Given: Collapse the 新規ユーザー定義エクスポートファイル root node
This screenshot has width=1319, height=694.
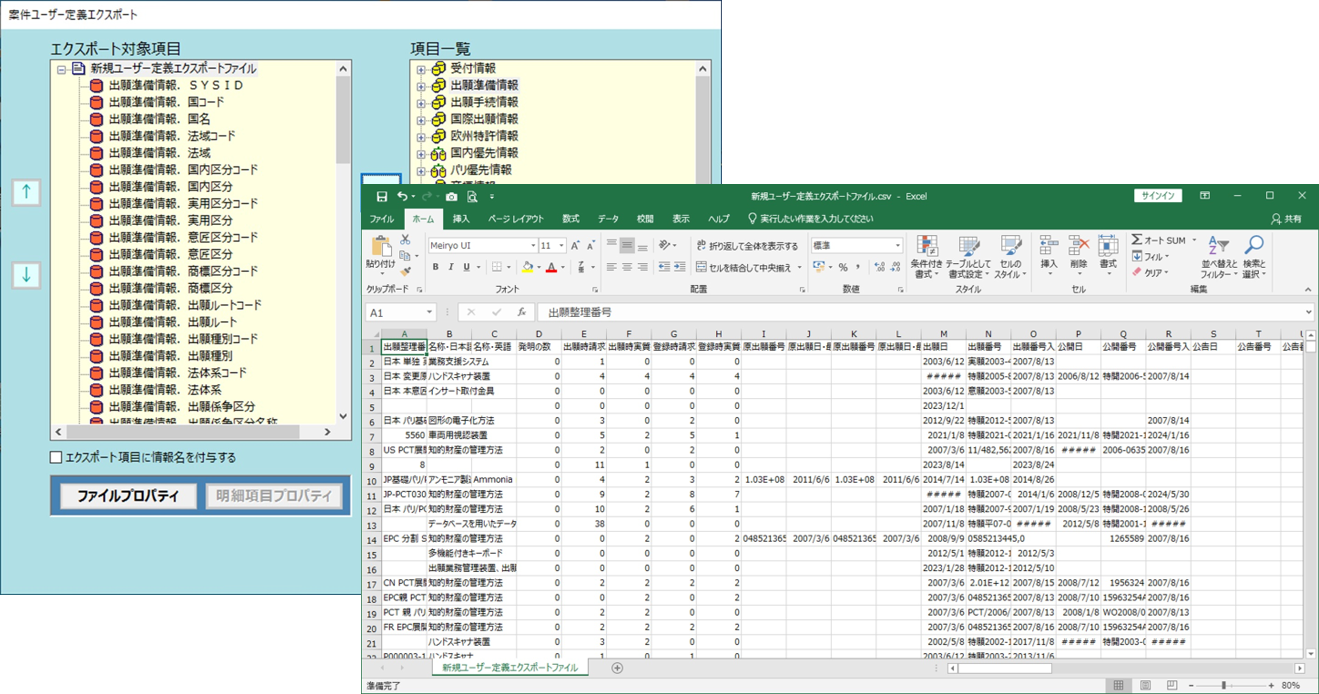Looking at the screenshot, I should (x=61, y=69).
